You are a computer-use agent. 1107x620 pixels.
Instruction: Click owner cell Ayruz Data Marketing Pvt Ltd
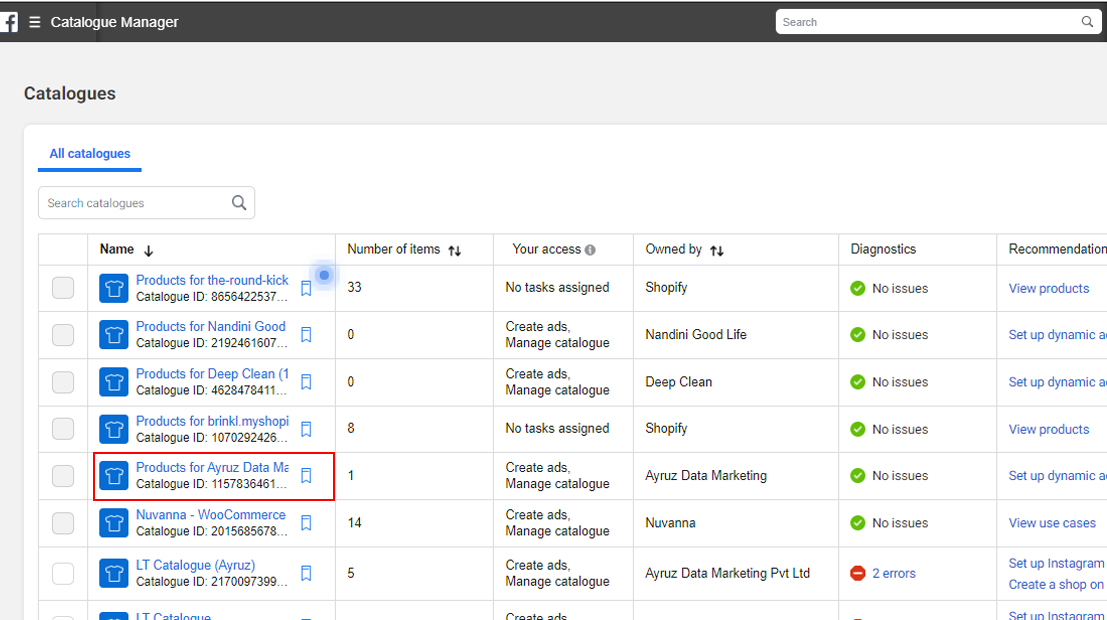pos(727,573)
